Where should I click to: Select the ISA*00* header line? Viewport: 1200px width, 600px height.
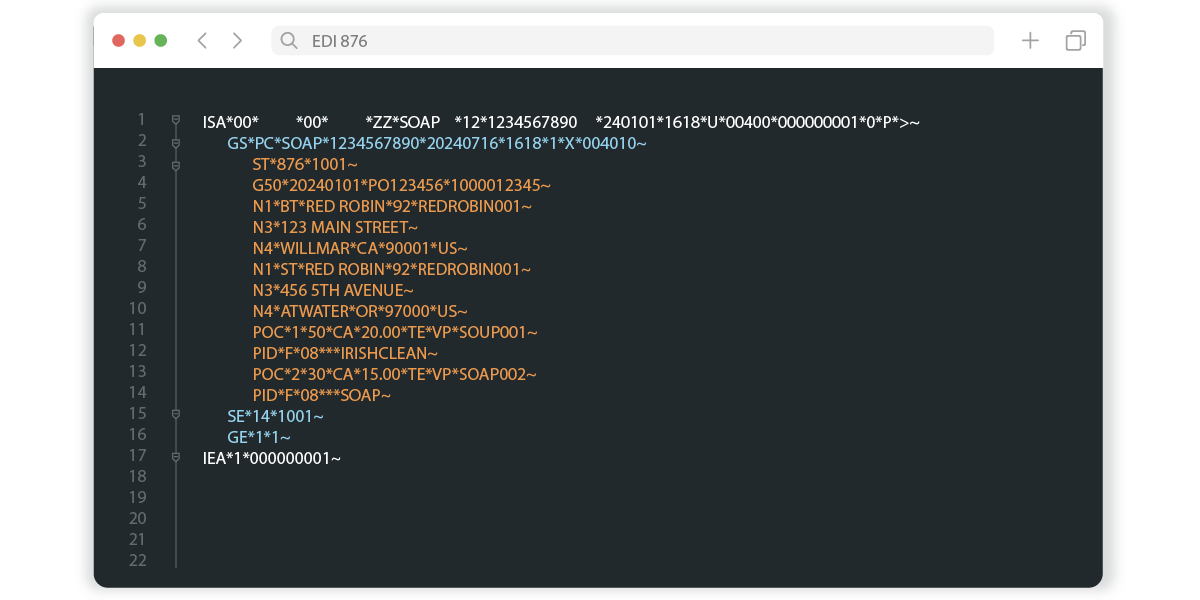point(561,122)
